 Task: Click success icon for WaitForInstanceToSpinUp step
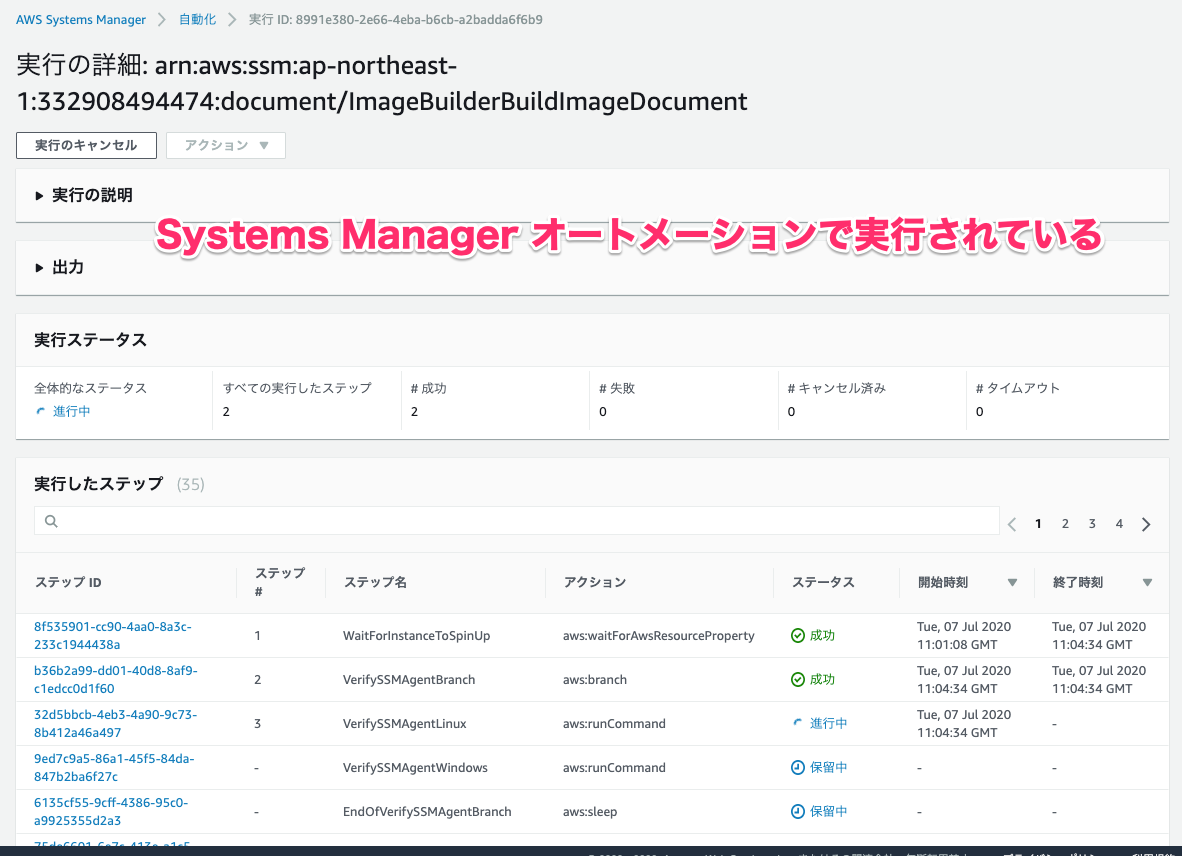(x=798, y=635)
